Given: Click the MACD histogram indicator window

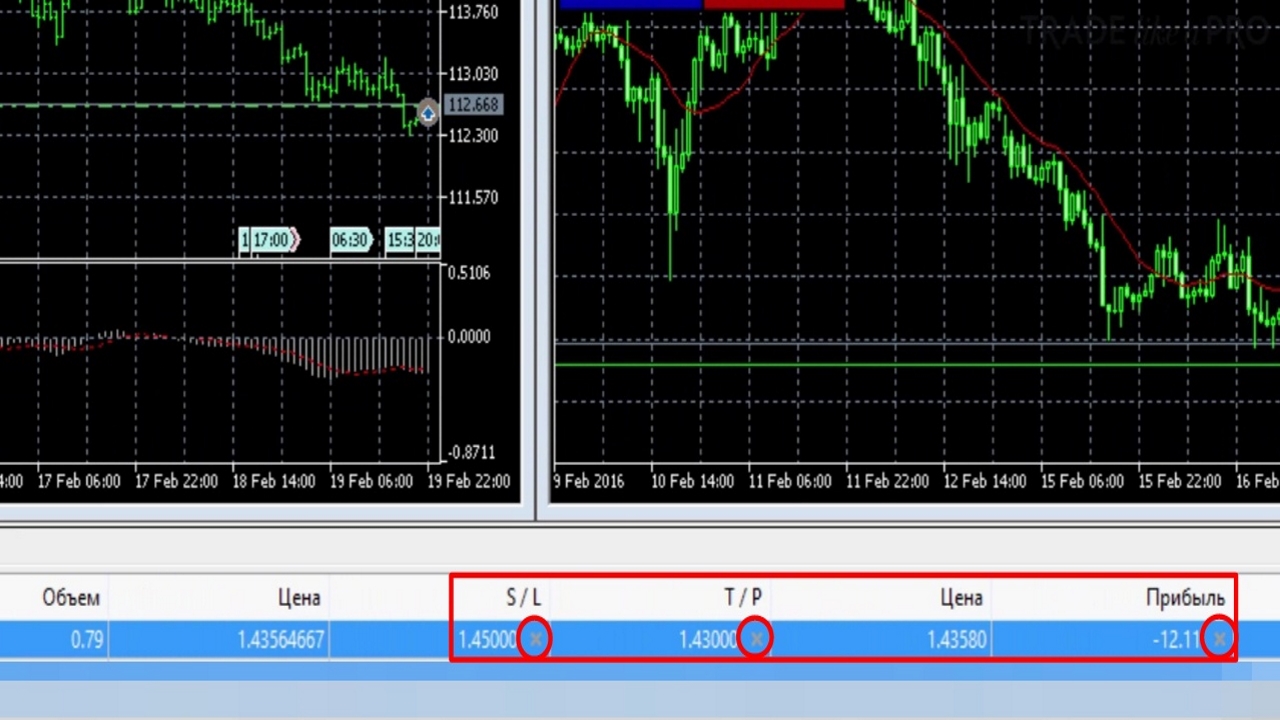Looking at the screenshot, I should click(220, 362).
